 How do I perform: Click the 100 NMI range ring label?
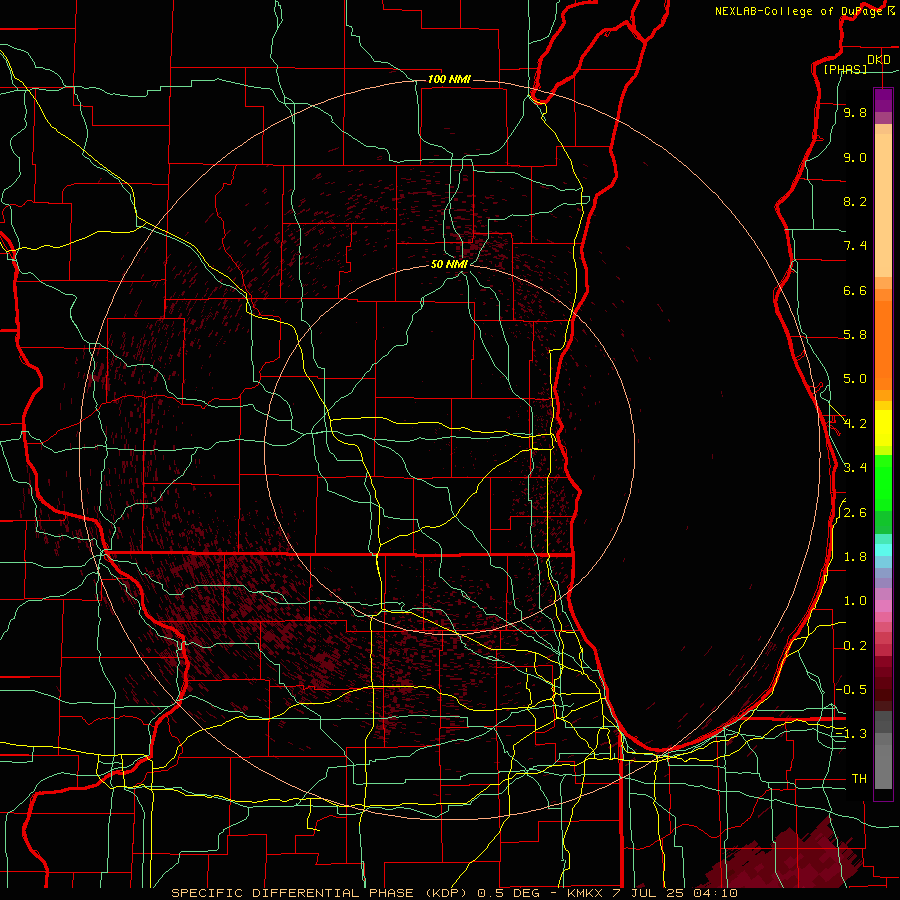click(x=449, y=79)
